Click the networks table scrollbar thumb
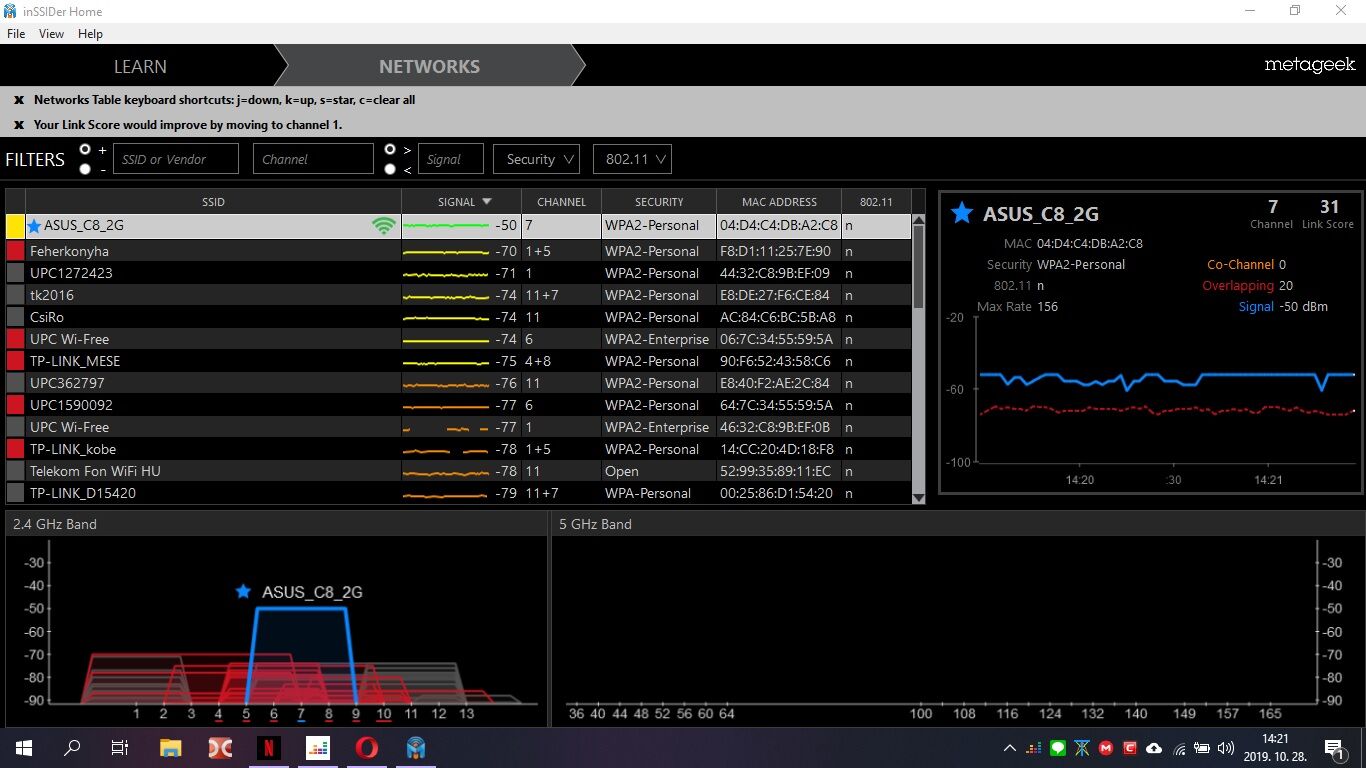This screenshot has width=1366, height=768. click(x=918, y=268)
